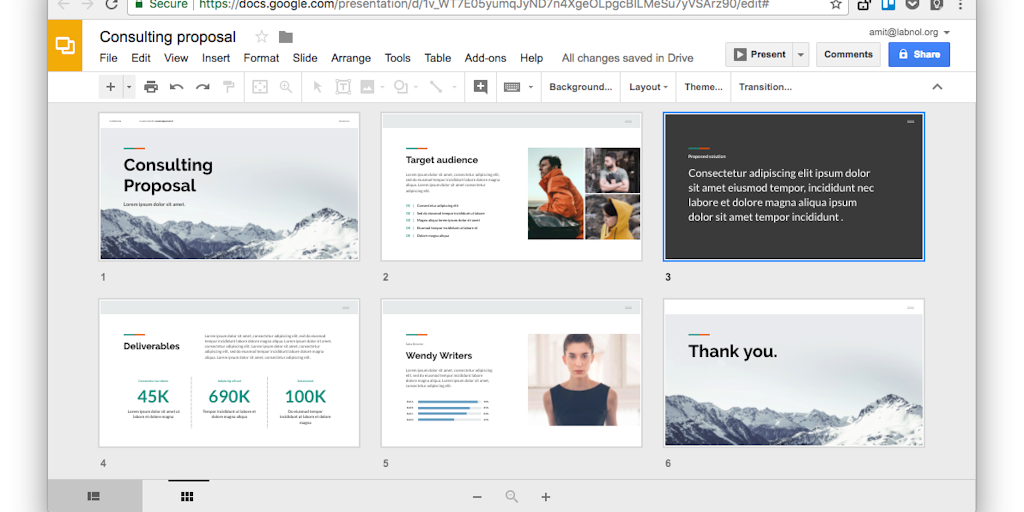Switch to grid view
1024x512 pixels.
point(187,496)
